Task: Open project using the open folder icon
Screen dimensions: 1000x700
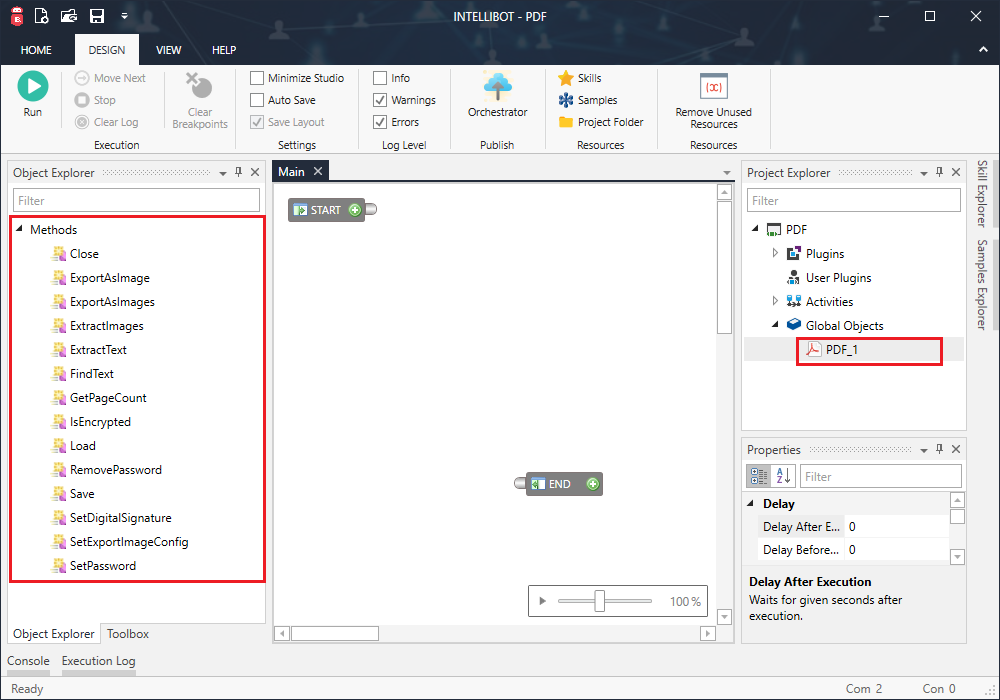Action: (x=69, y=16)
